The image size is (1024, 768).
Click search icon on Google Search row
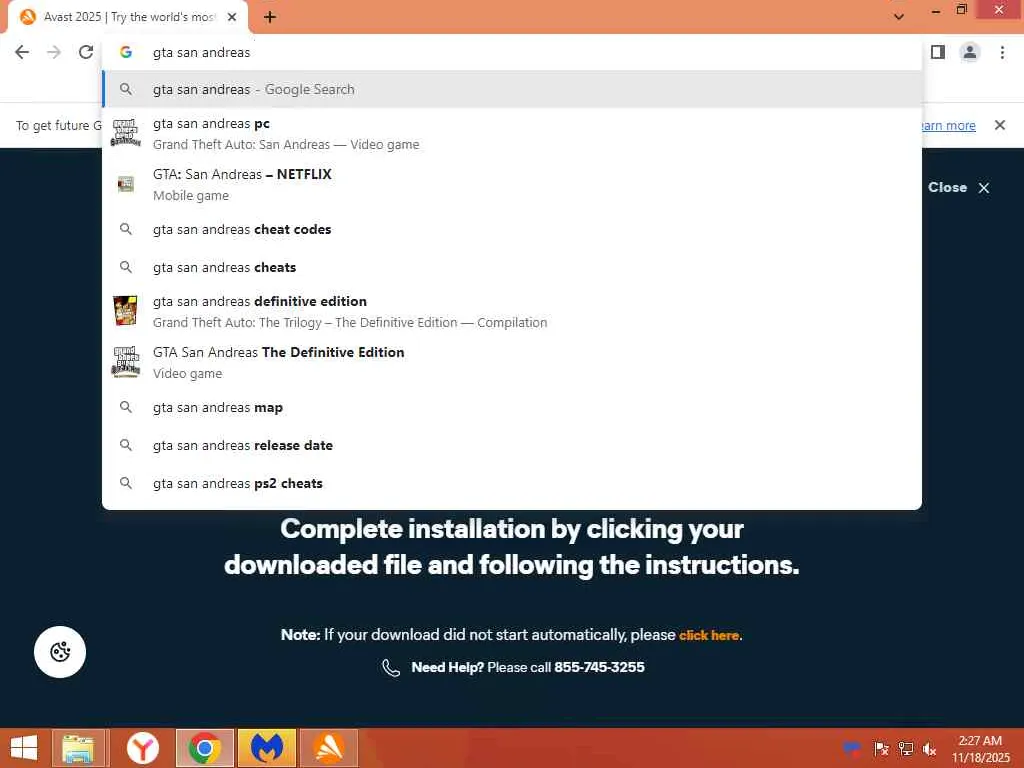coord(125,89)
